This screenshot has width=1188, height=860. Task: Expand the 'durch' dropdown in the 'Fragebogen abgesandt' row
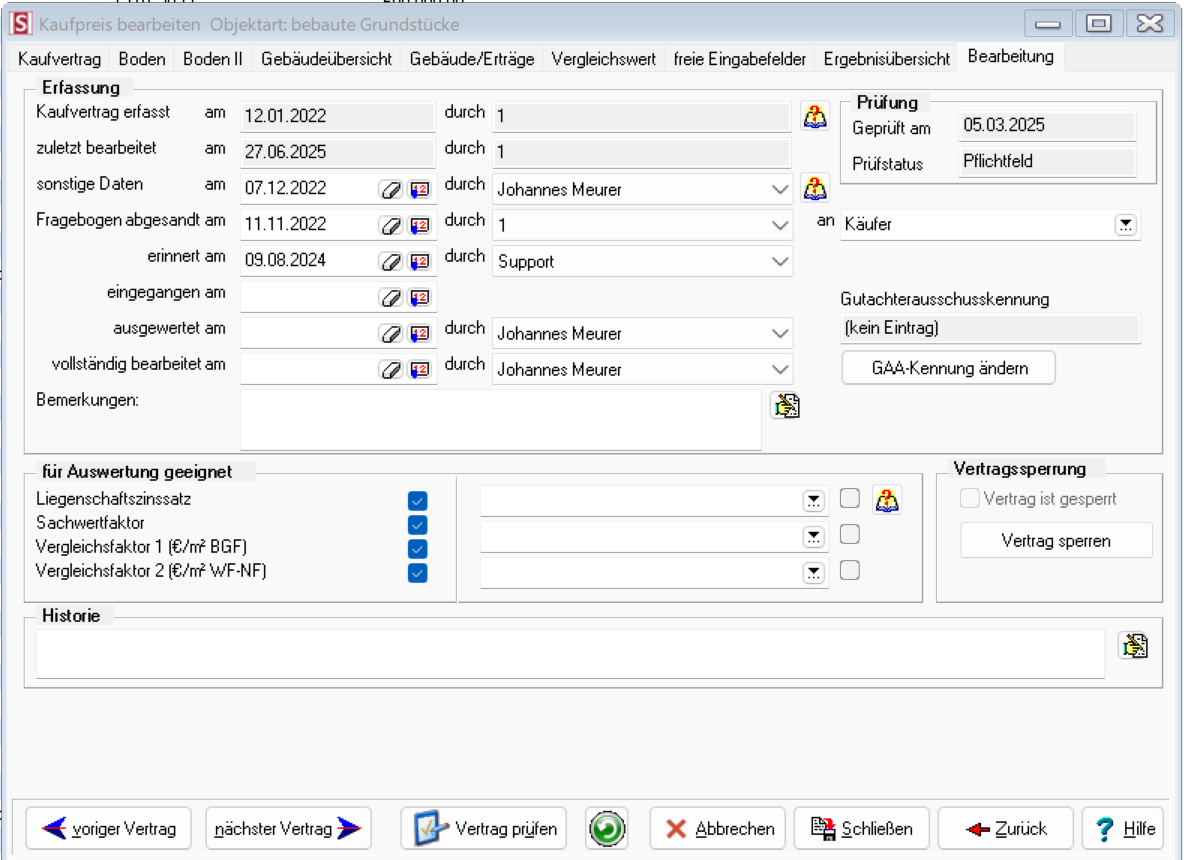(780, 225)
